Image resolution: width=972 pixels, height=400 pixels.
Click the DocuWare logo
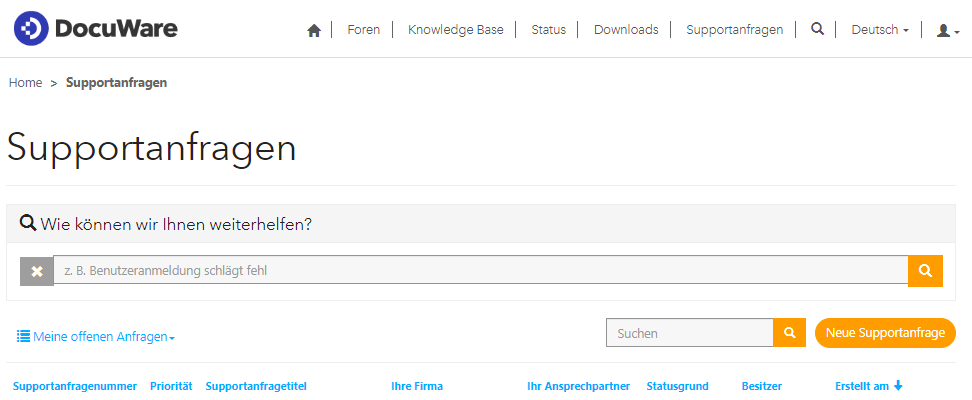(x=96, y=29)
